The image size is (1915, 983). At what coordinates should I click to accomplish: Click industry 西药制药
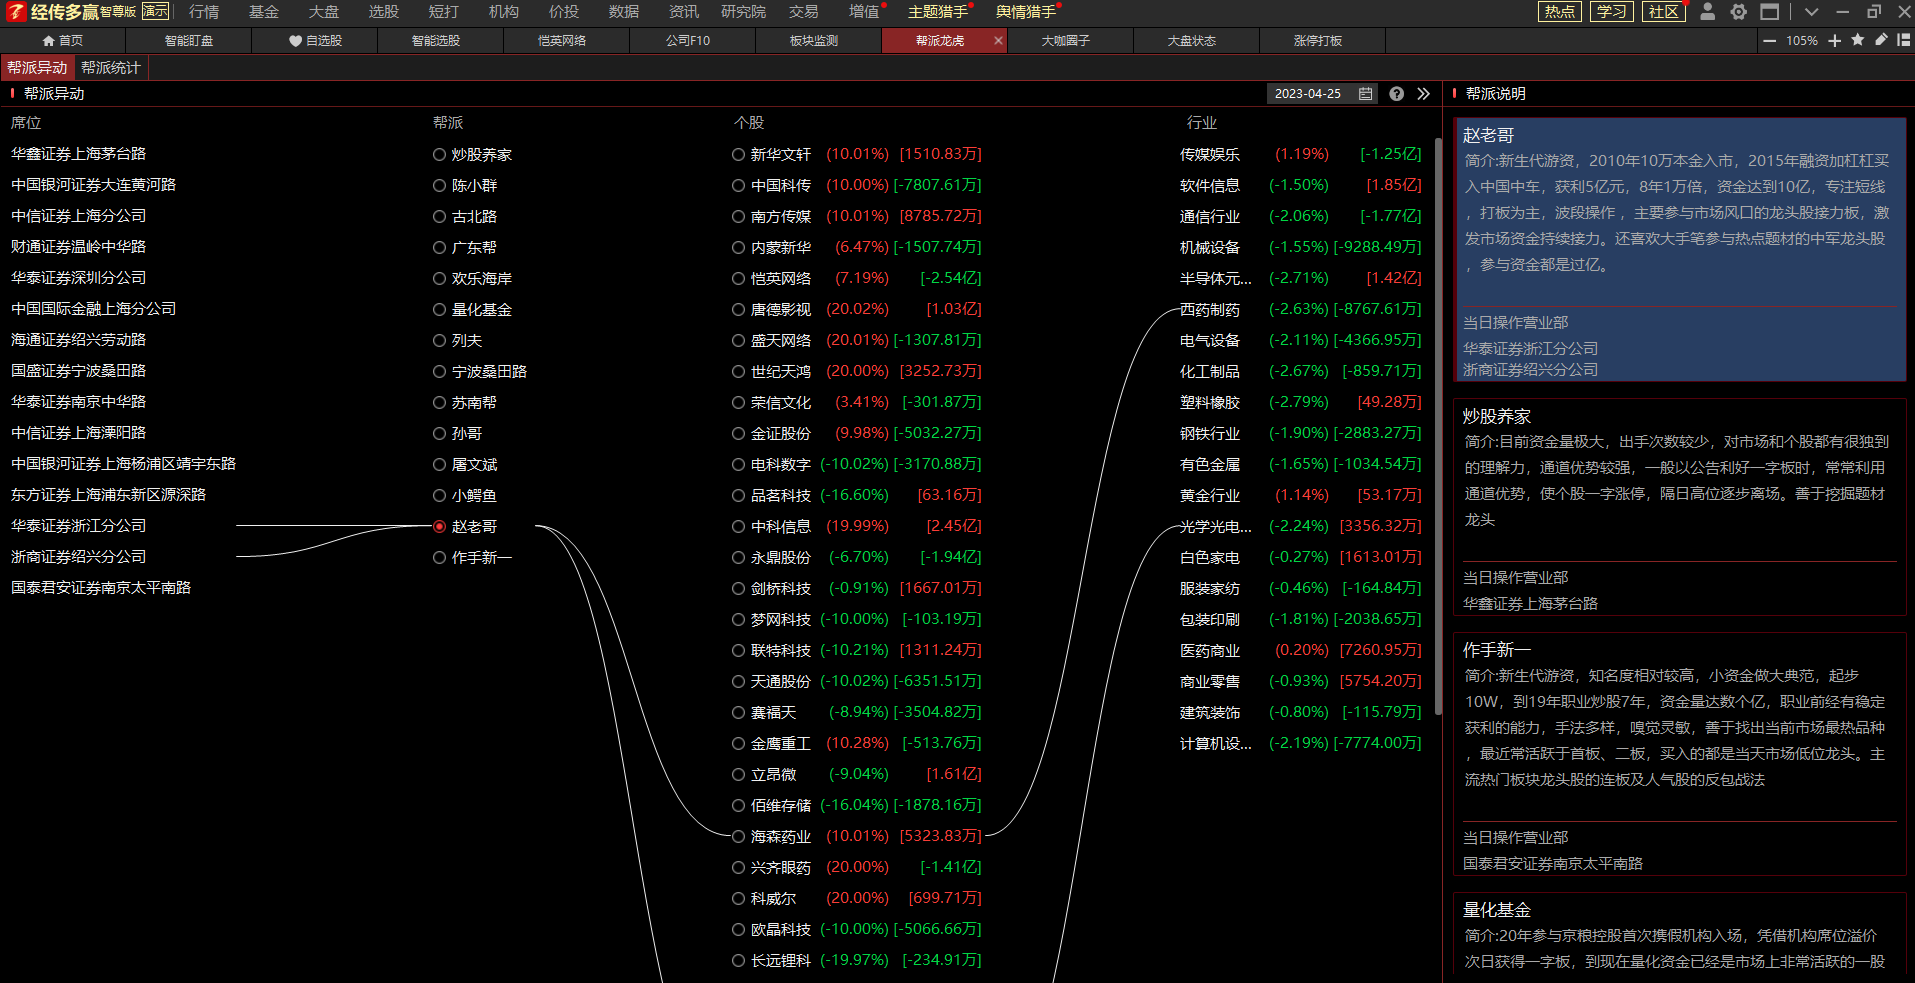(x=1210, y=309)
